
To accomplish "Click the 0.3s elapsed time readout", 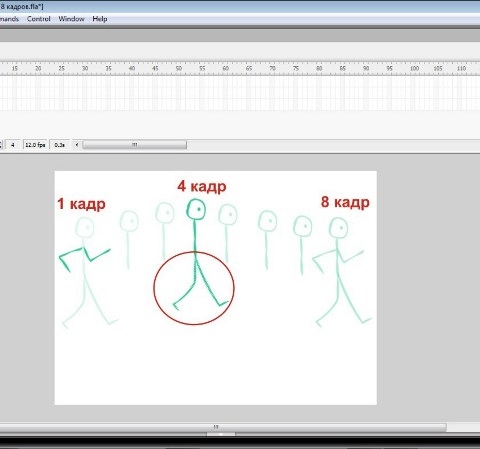I will [59, 145].
